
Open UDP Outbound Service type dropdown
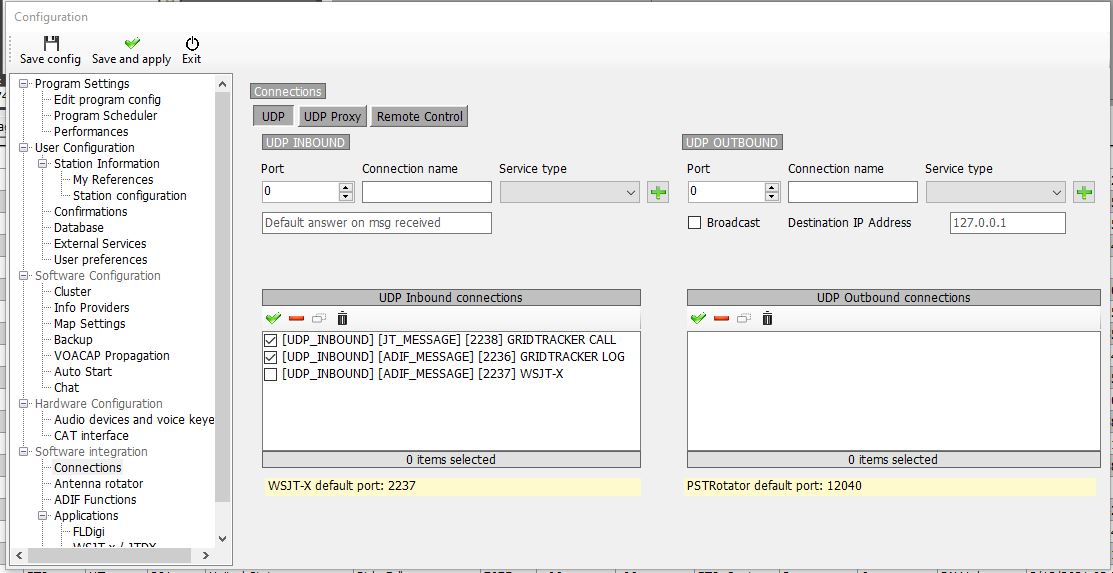click(x=996, y=192)
